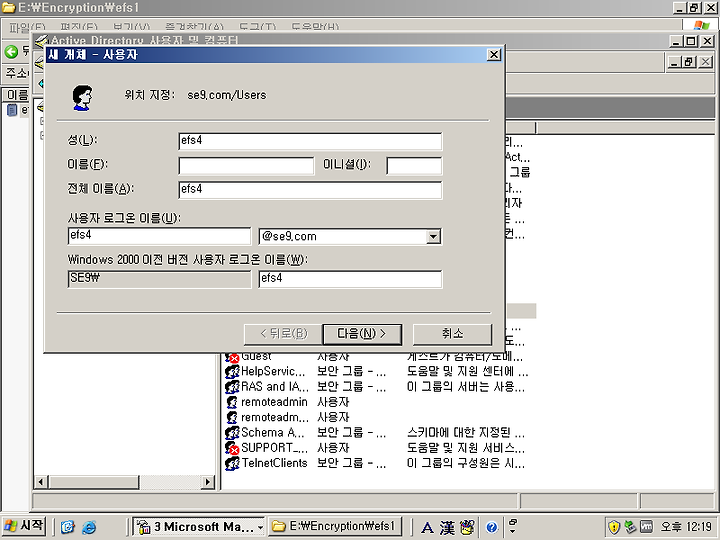Click the 이름(F) first name field

[x=246, y=166]
